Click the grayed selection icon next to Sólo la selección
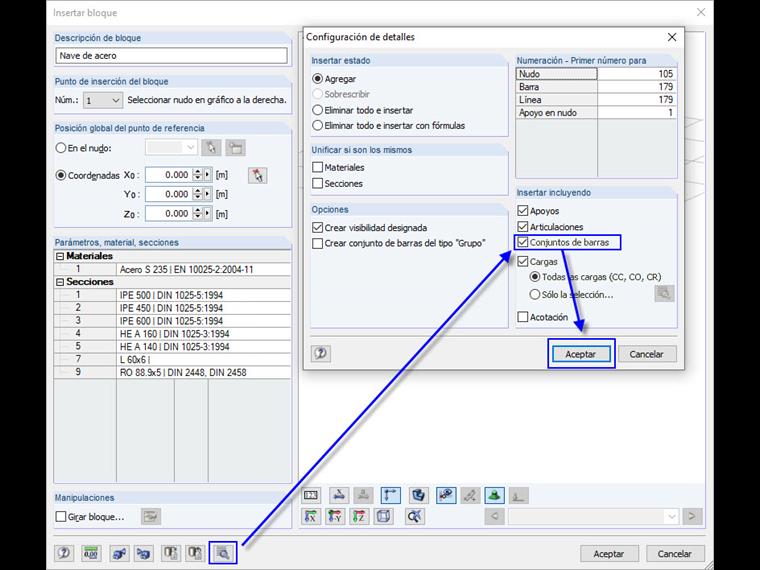Image resolution: width=760 pixels, height=570 pixels. pos(664,293)
